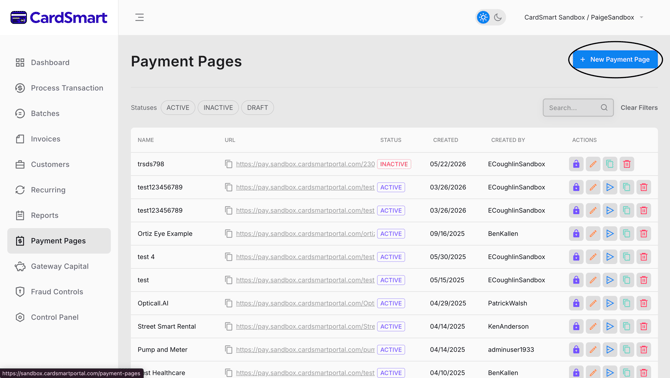Open the Ortiz Eye Example page link
This screenshot has width=670, height=378.
[x=305, y=234]
